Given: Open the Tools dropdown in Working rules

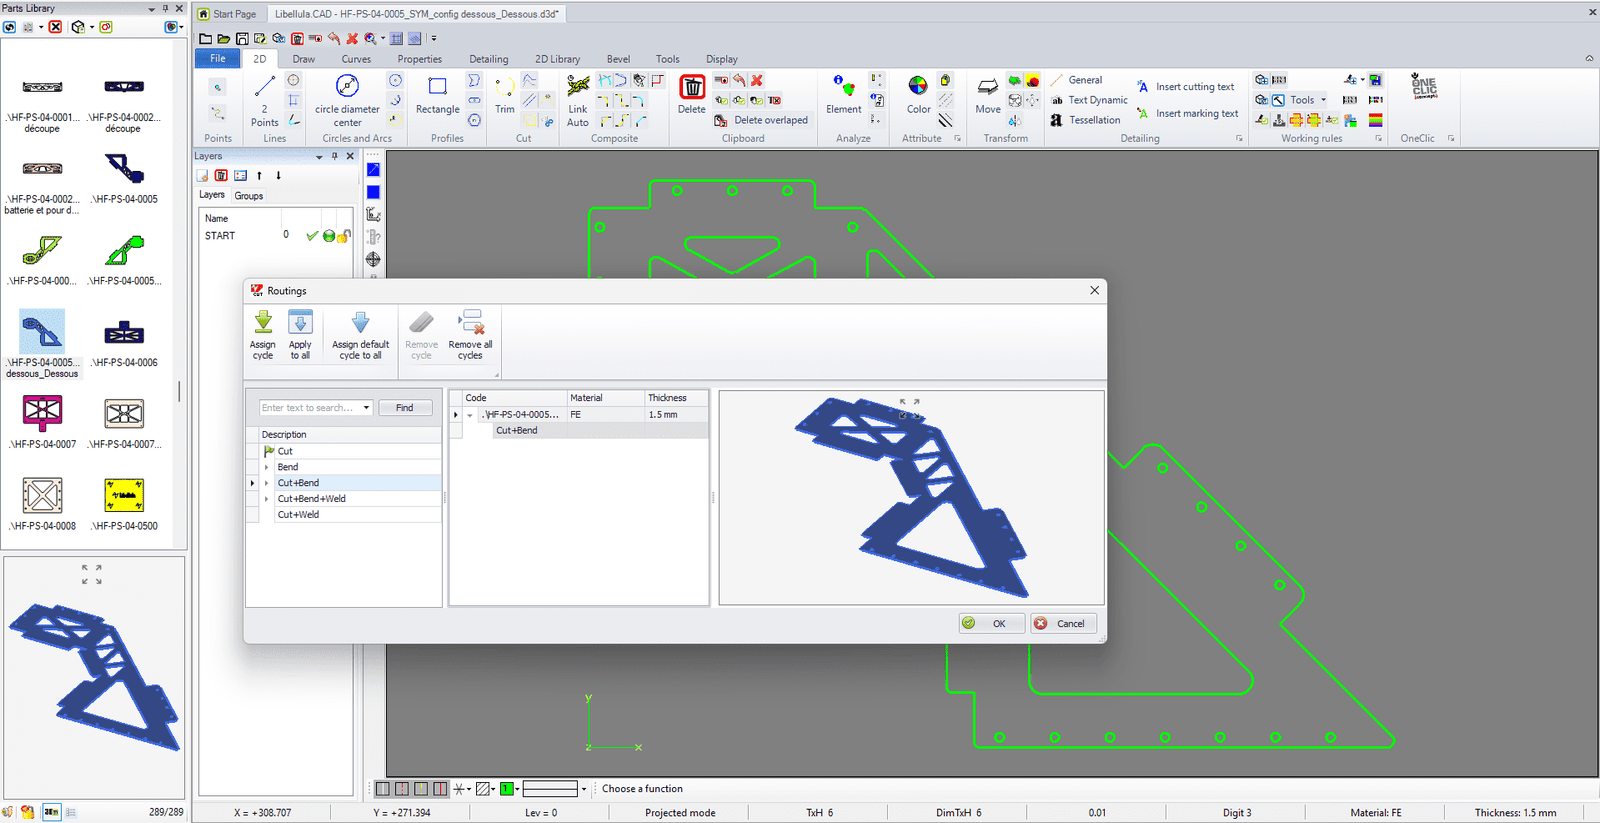Looking at the screenshot, I should coord(1323,100).
